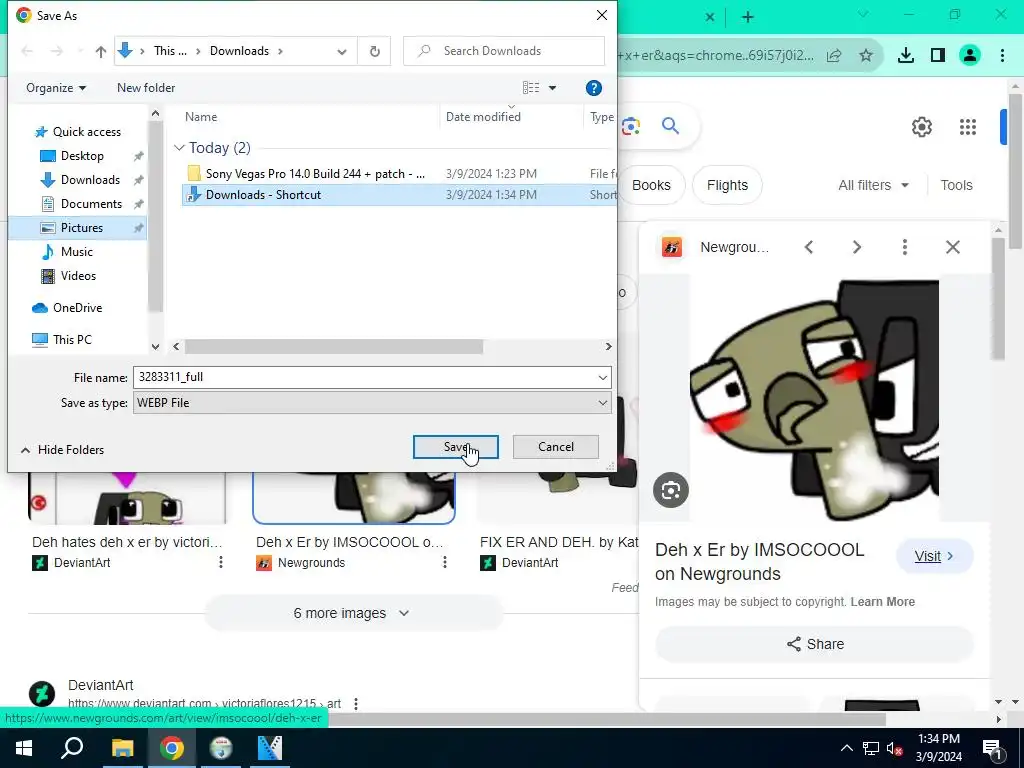Click the File name text field
This screenshot has height=768, width=1024.
[x=364, y=377]
